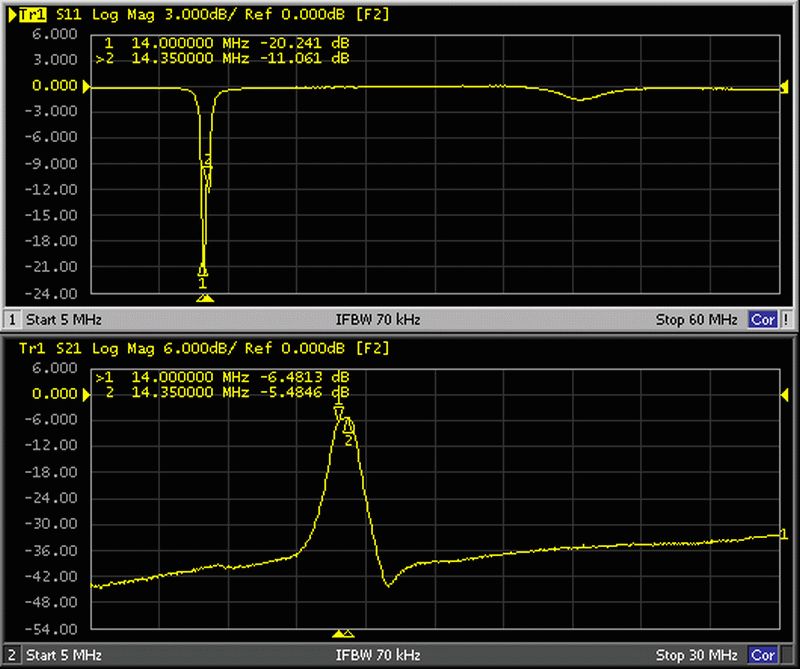Select the Tr1 label in the S11 plot
Image resolution: width=800 pixels, height=669 pixels.
coord(19,14)
